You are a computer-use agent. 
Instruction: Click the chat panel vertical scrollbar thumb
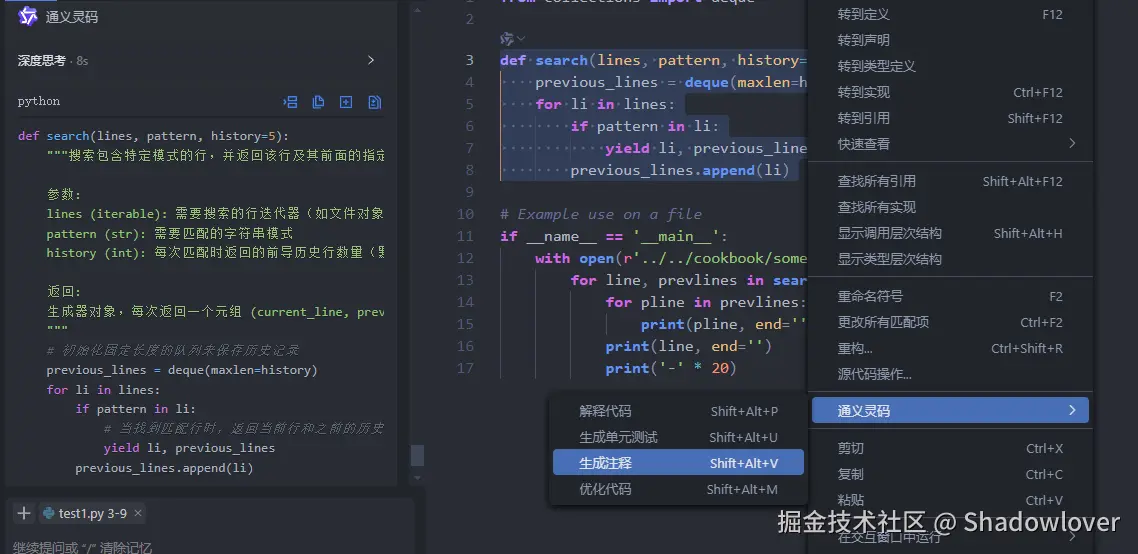(417, 455)
